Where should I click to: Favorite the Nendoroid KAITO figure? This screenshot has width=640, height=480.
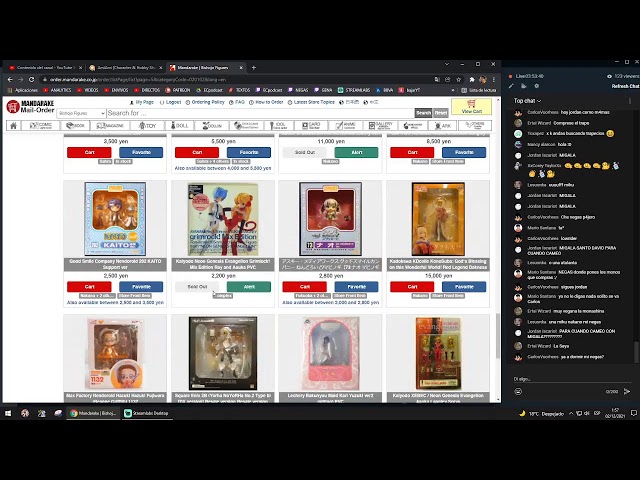(141, 287)
